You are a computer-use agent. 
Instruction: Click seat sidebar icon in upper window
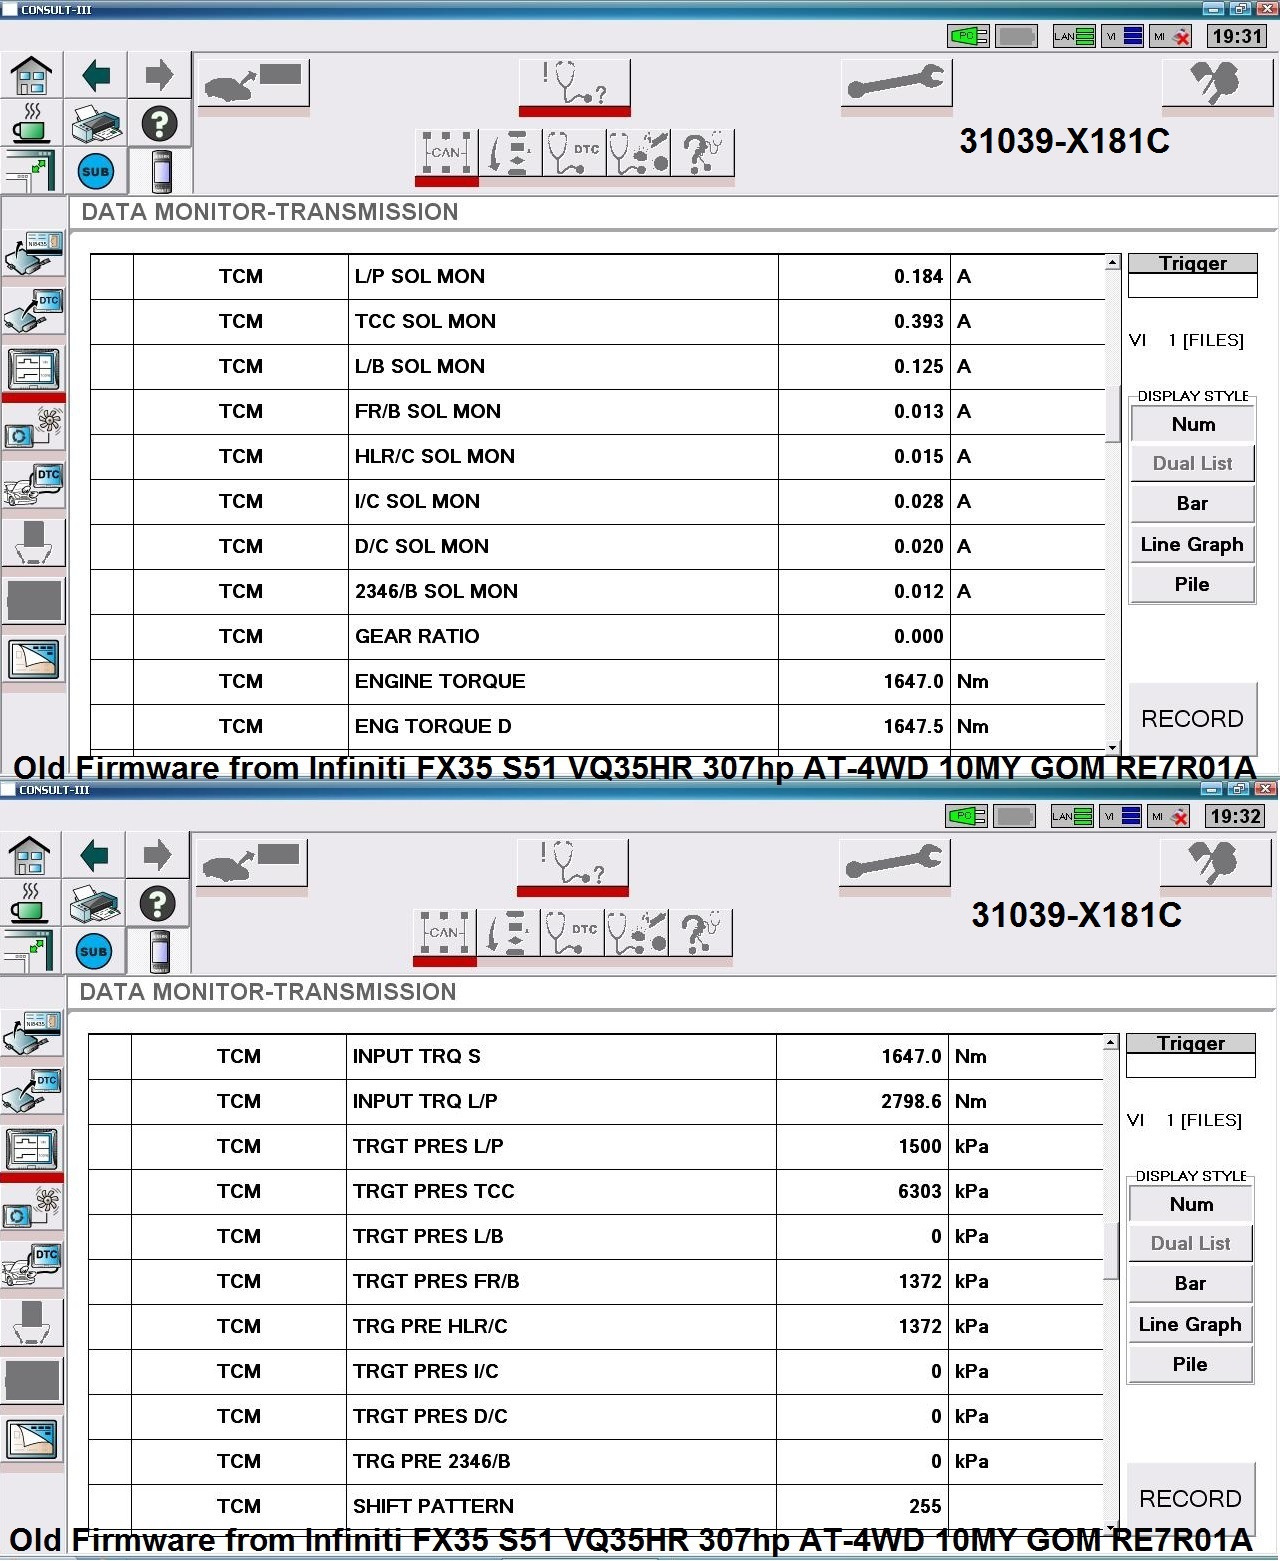pyautogui.click(x=34, y=543)
